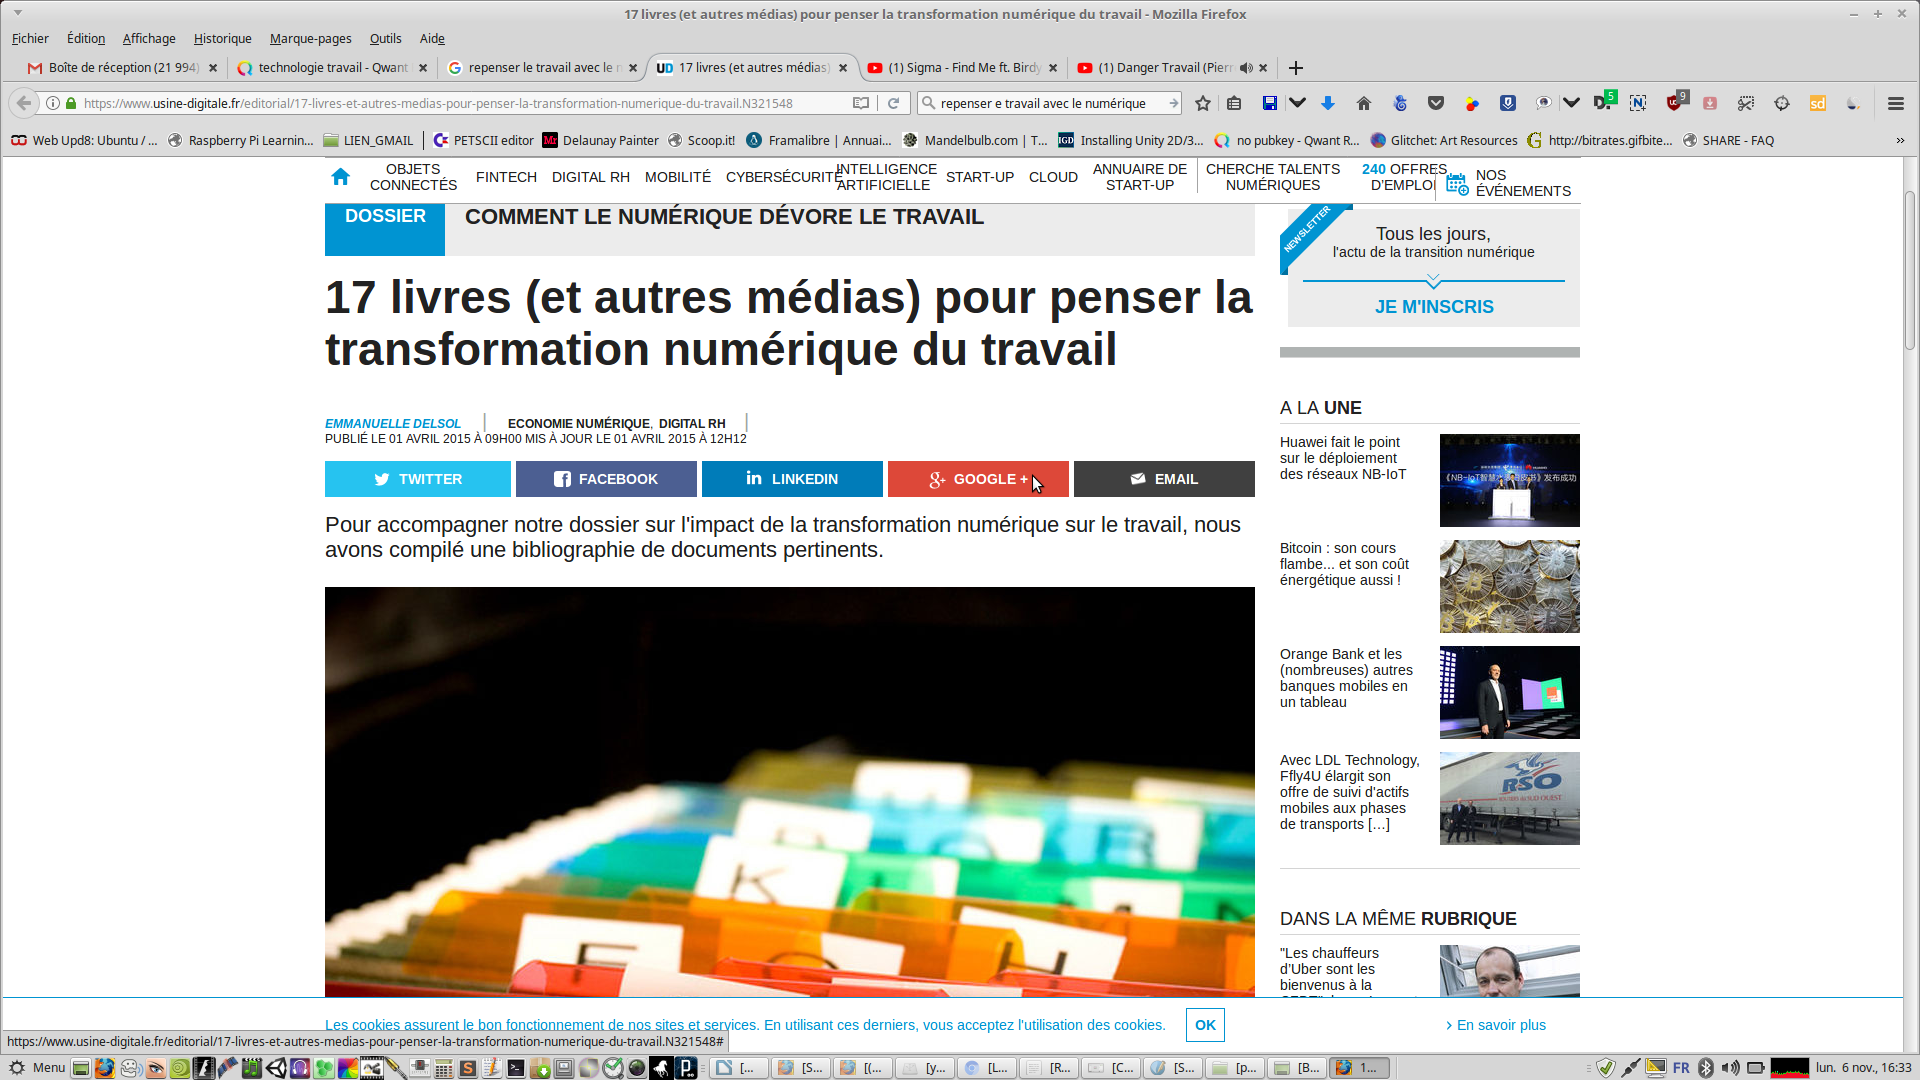Mute the Danger Travail tab audio
1920x1080 pixels.
pyautogui.click(x=1246, y=68)
